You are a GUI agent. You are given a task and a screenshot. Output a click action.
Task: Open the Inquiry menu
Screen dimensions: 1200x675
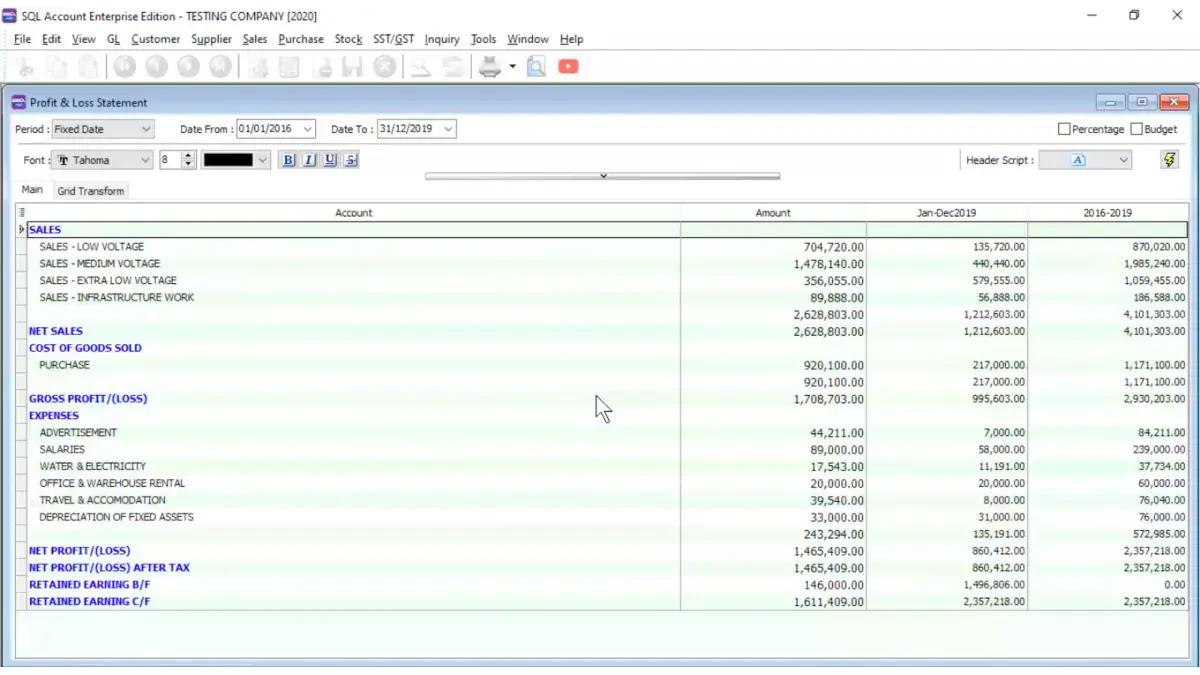tap(442, 39)
